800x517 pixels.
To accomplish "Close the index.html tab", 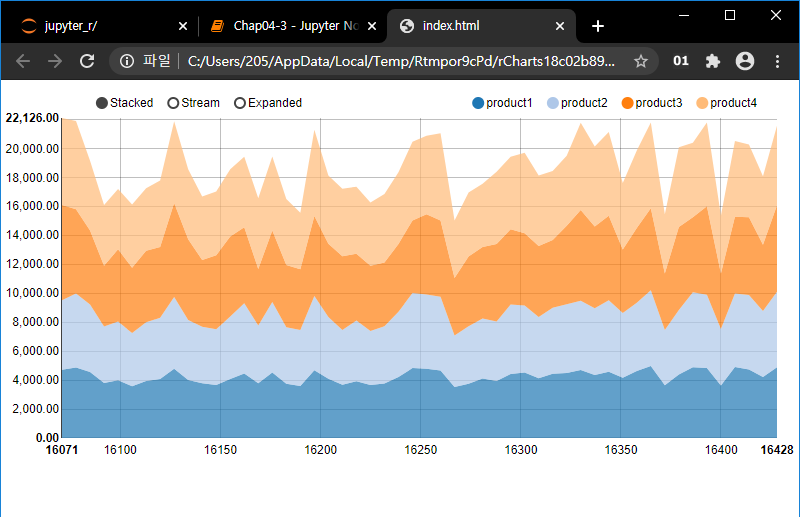I will pos(560,26).
